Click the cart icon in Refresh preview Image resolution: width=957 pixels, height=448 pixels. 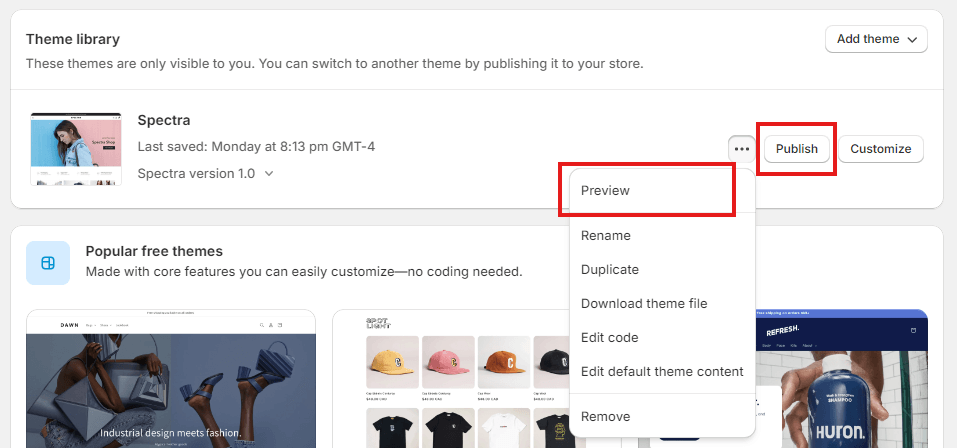(912, 331)
